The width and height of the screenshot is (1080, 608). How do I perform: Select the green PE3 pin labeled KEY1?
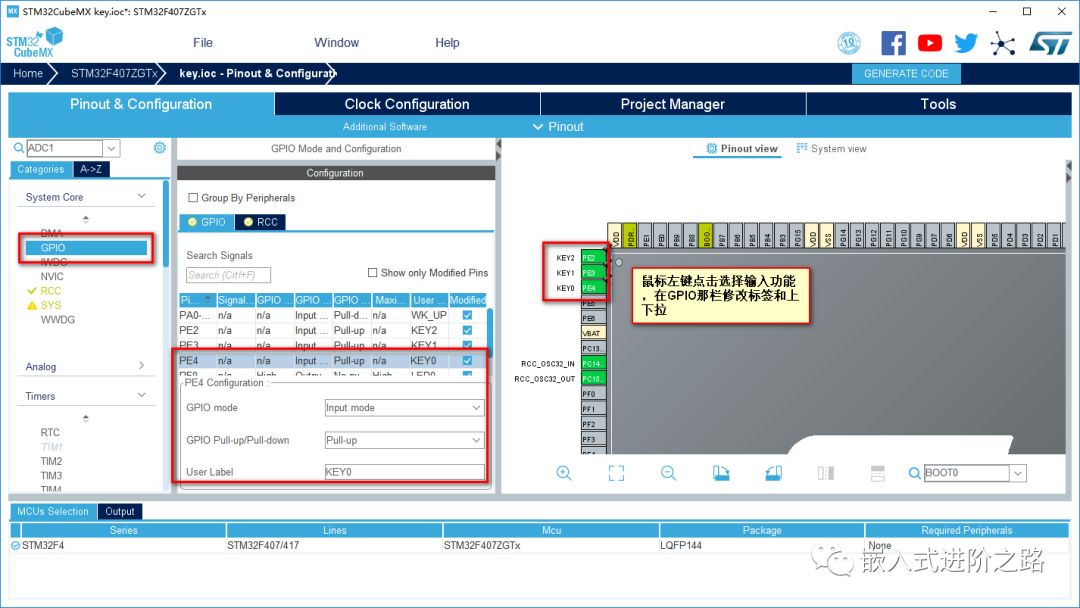593,273
